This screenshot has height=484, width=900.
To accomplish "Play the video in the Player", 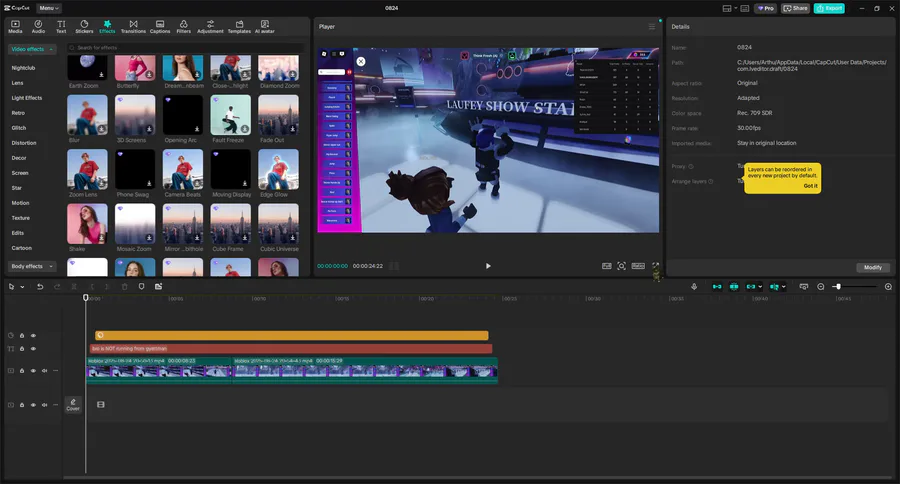I will coord(488,266).
